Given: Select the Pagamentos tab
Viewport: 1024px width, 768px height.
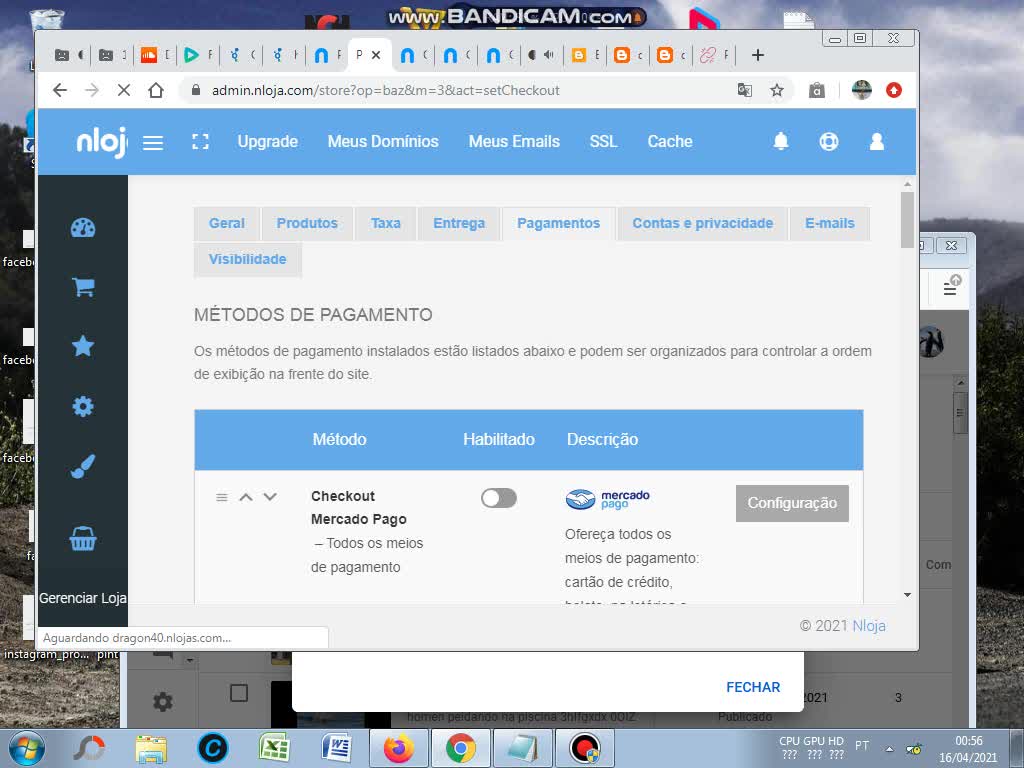Looking at the screenshot, I should 558,223.
